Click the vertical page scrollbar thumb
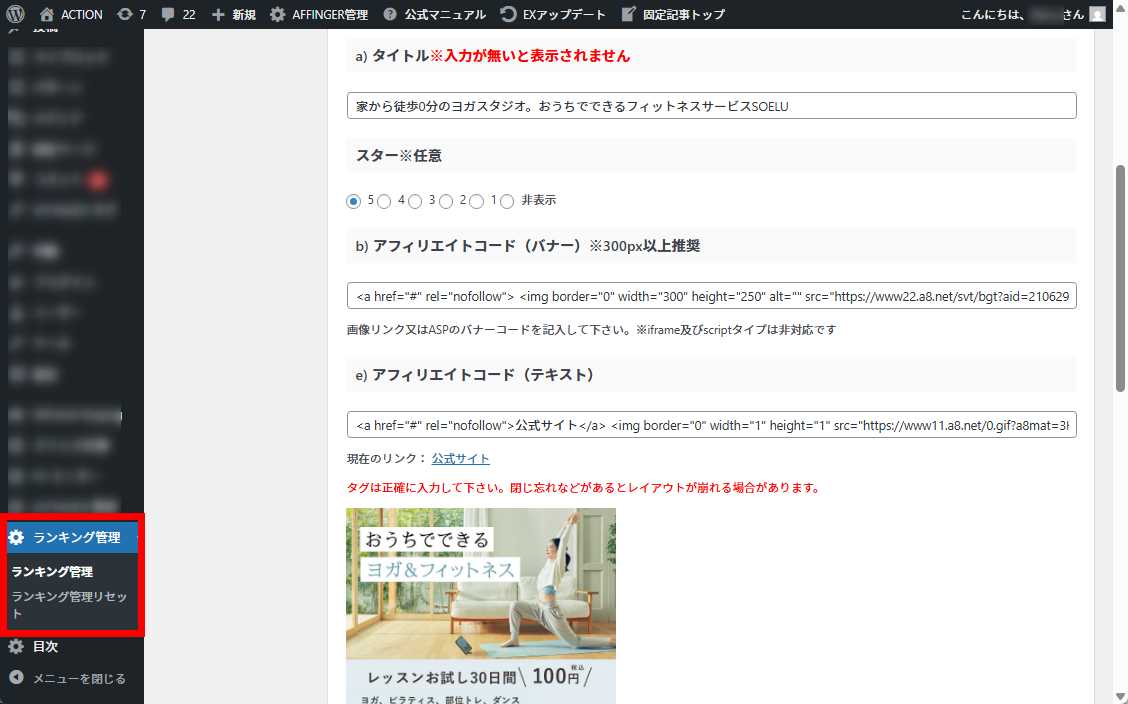This screenshot has height=704, width=1128. [x=1119, y=278]
